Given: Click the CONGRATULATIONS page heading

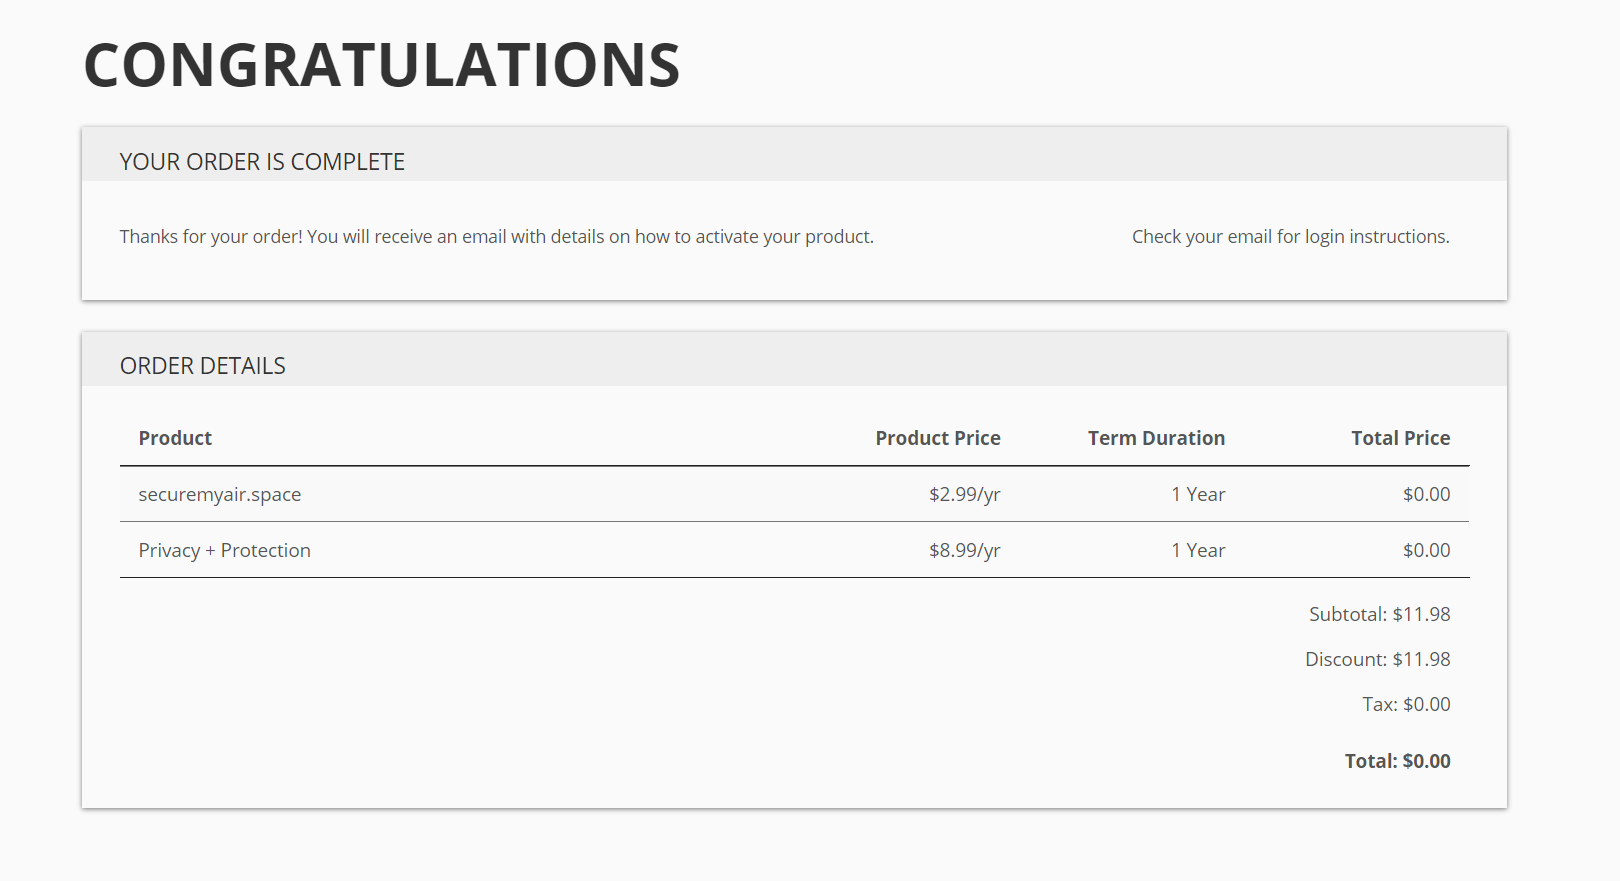Looking at the screenshot, I should point(381,66).
